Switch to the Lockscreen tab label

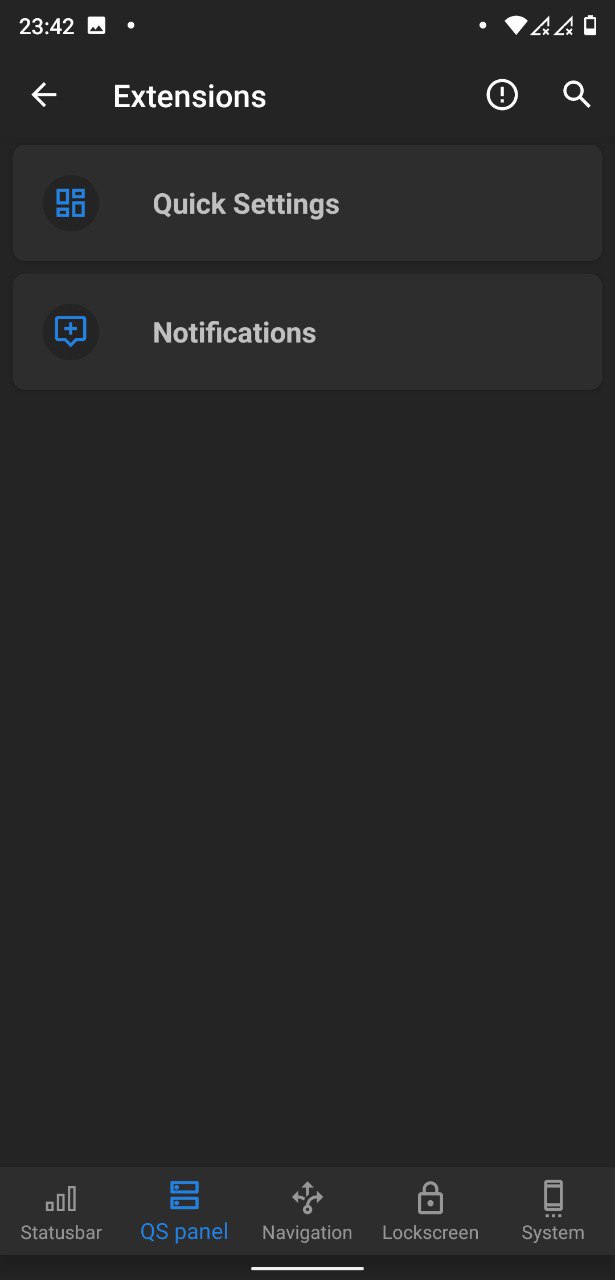[430, 1233]
